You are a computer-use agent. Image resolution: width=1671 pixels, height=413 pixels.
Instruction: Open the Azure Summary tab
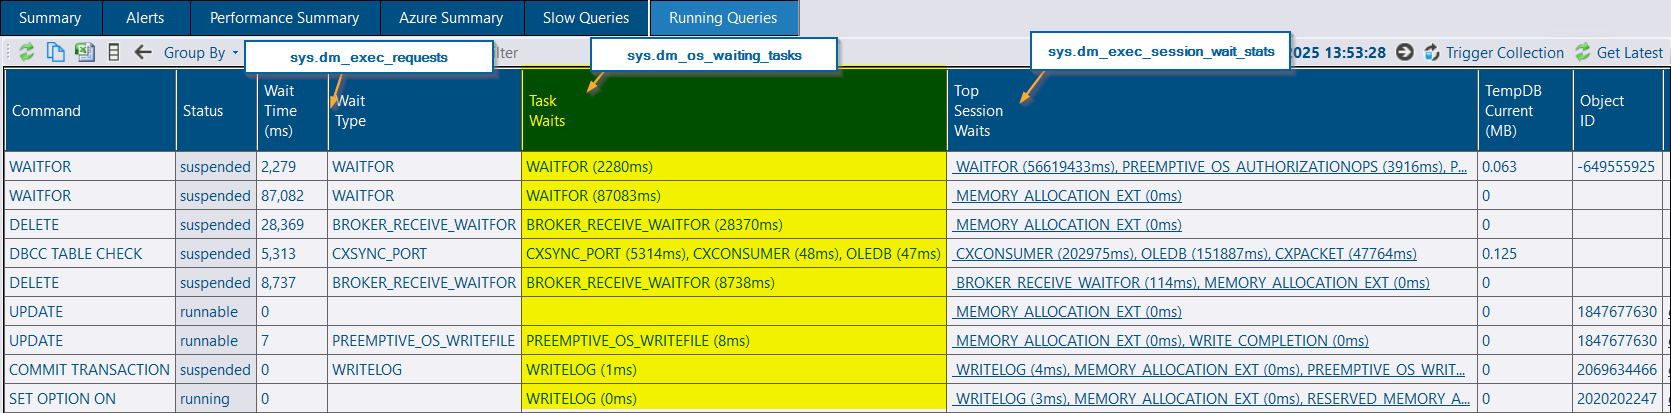pyautogui.click(x=450, y=18)
